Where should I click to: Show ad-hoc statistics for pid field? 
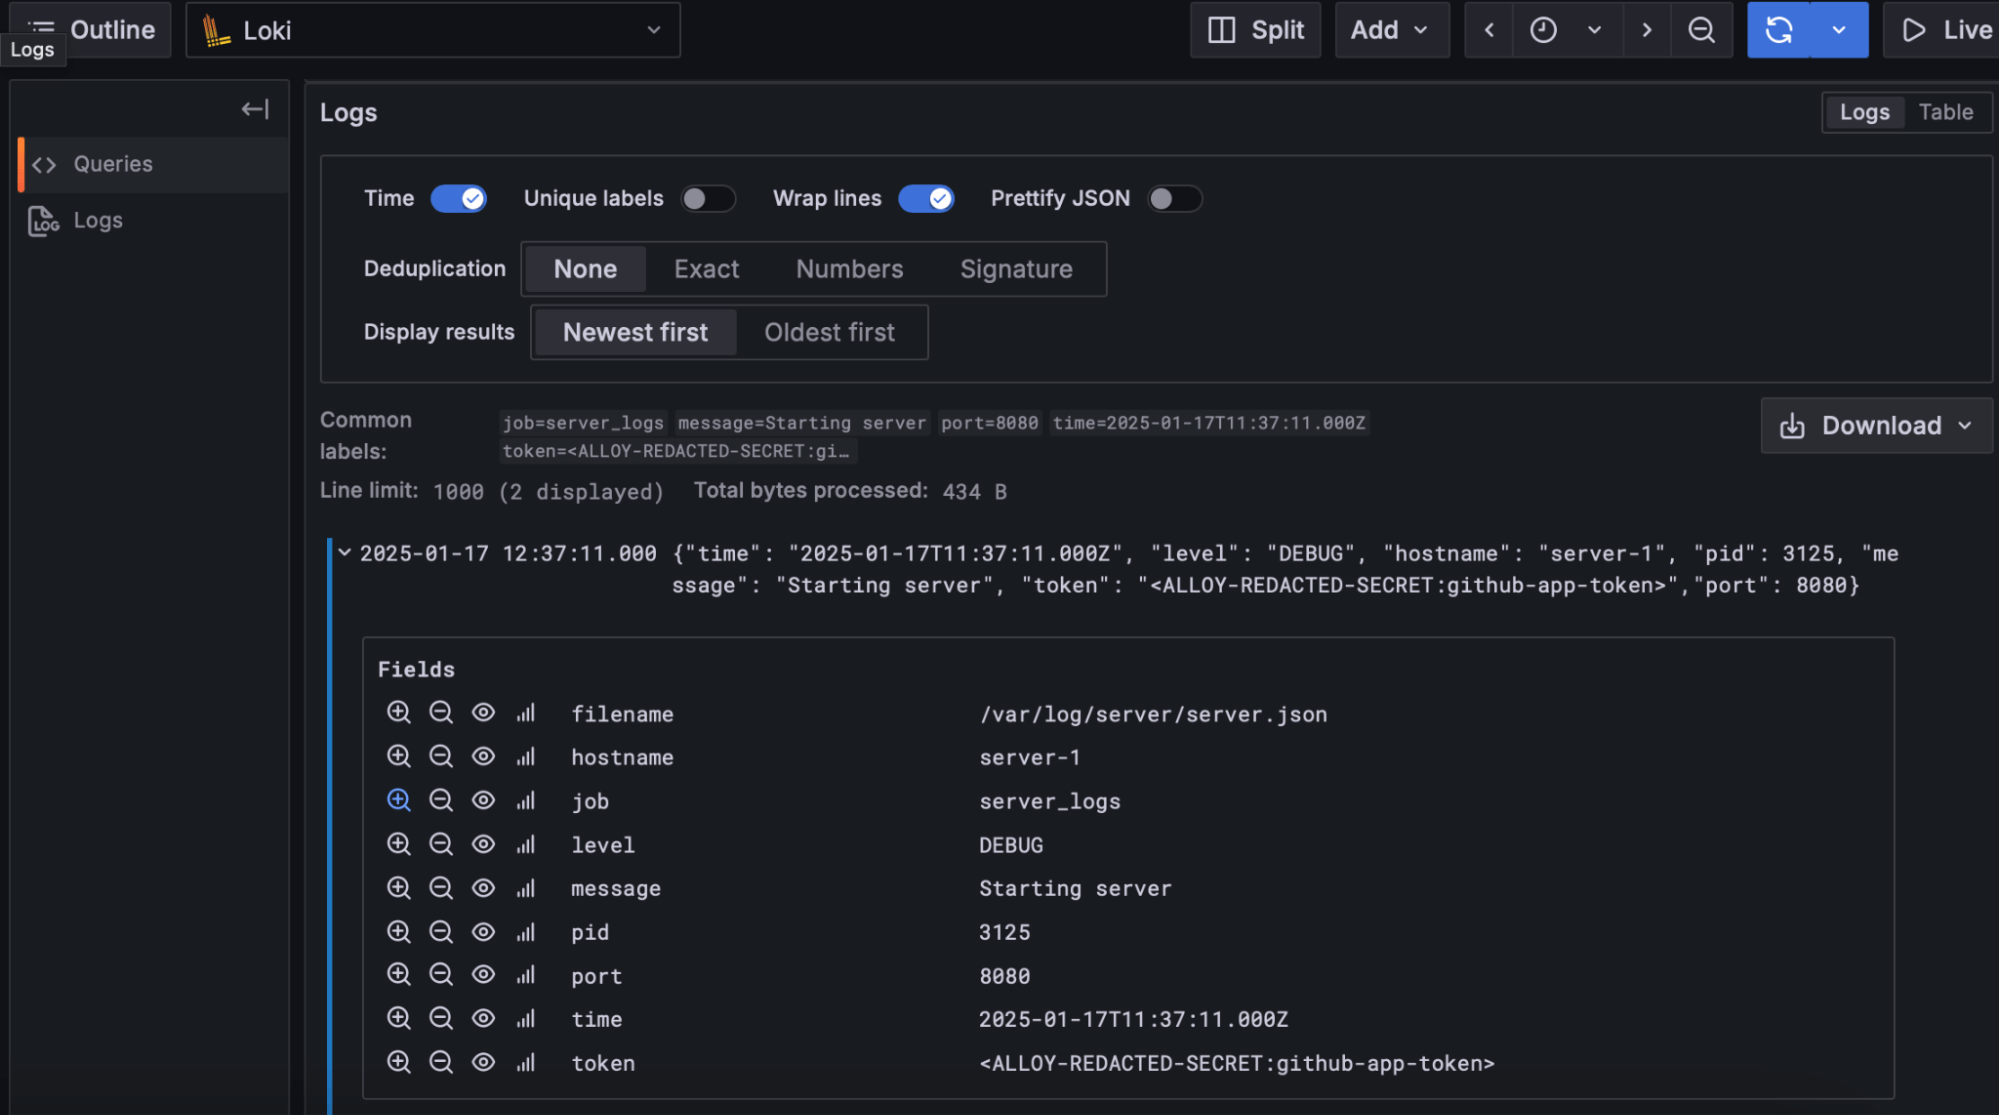pos(526,932)
